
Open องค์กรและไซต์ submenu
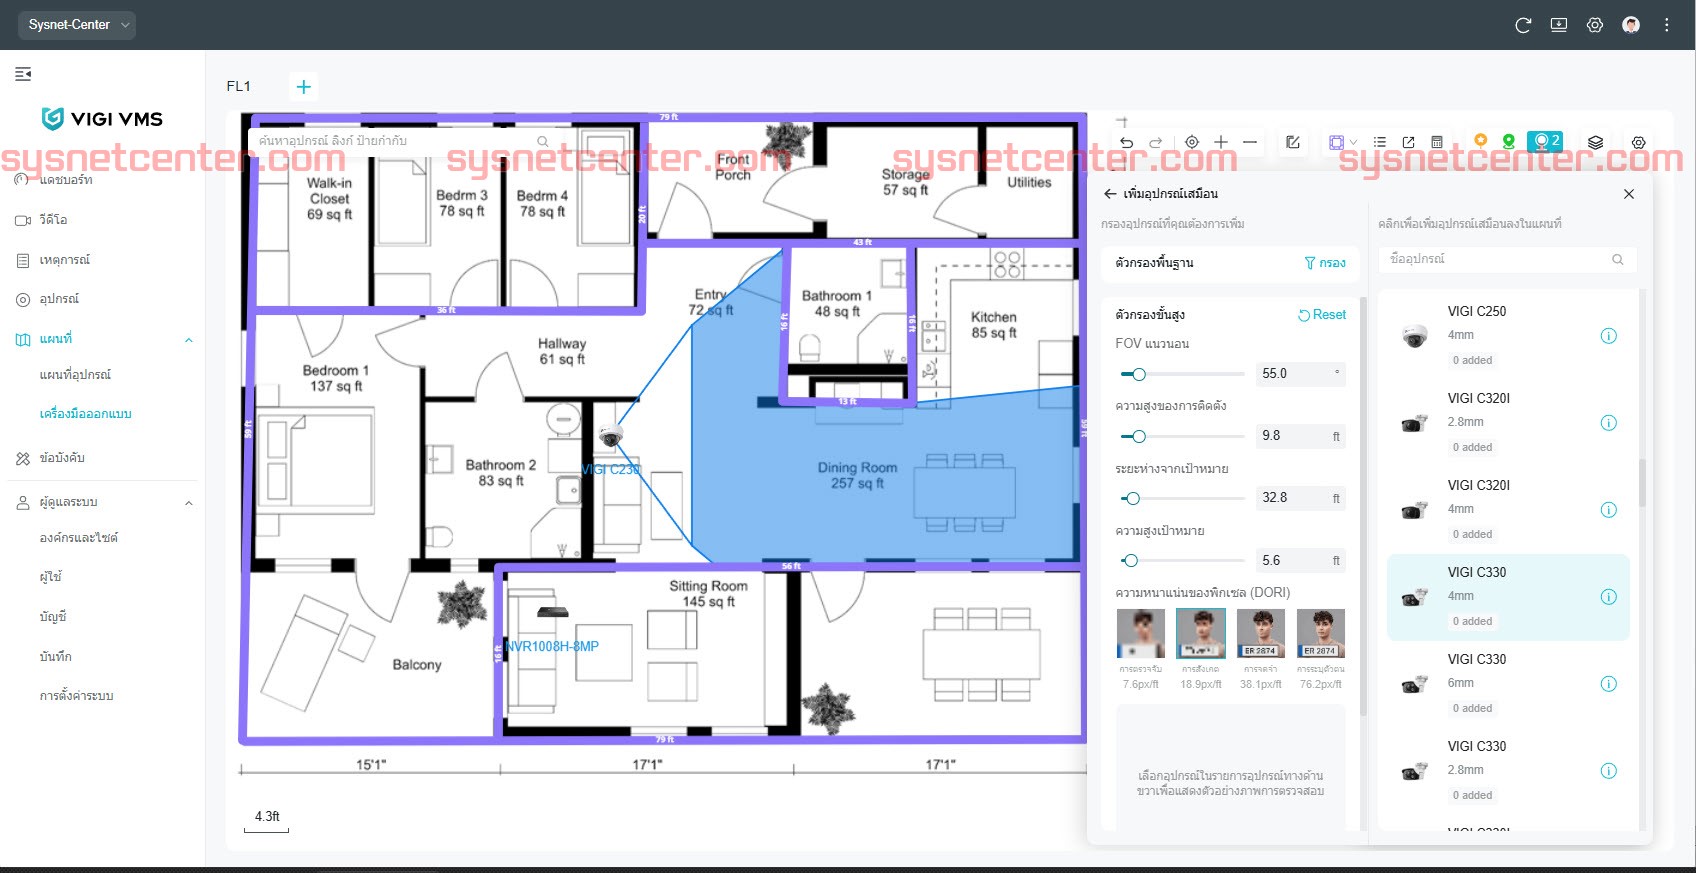78,538
